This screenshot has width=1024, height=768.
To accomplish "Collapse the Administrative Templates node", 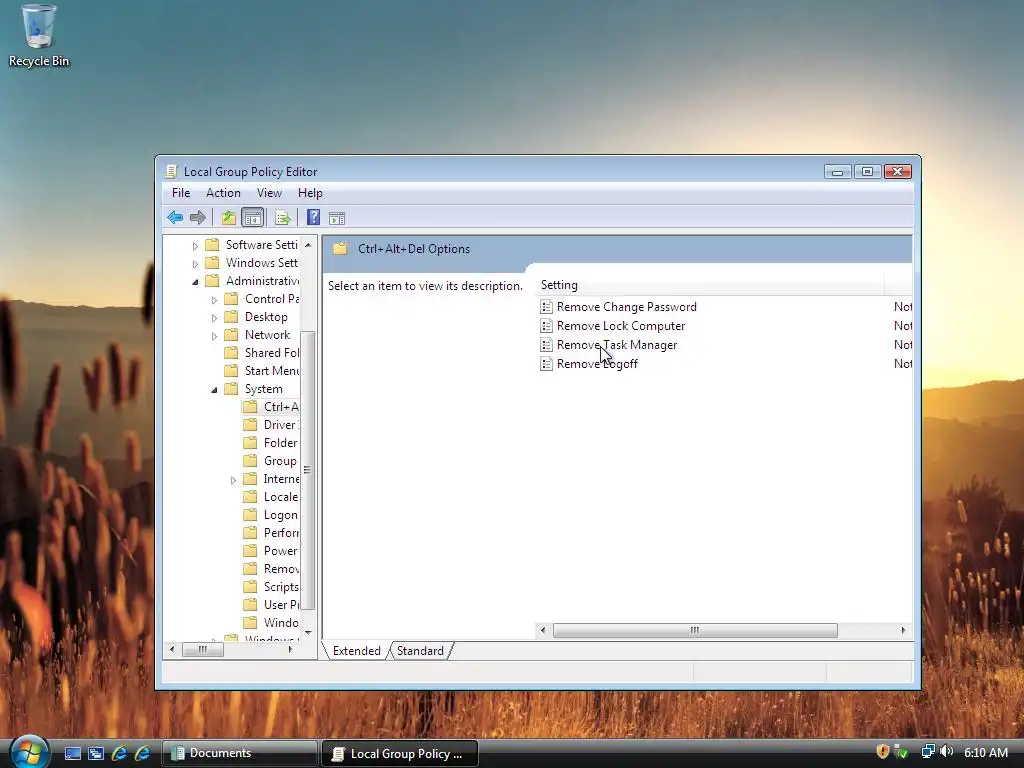I will click(x=195, y=282).
